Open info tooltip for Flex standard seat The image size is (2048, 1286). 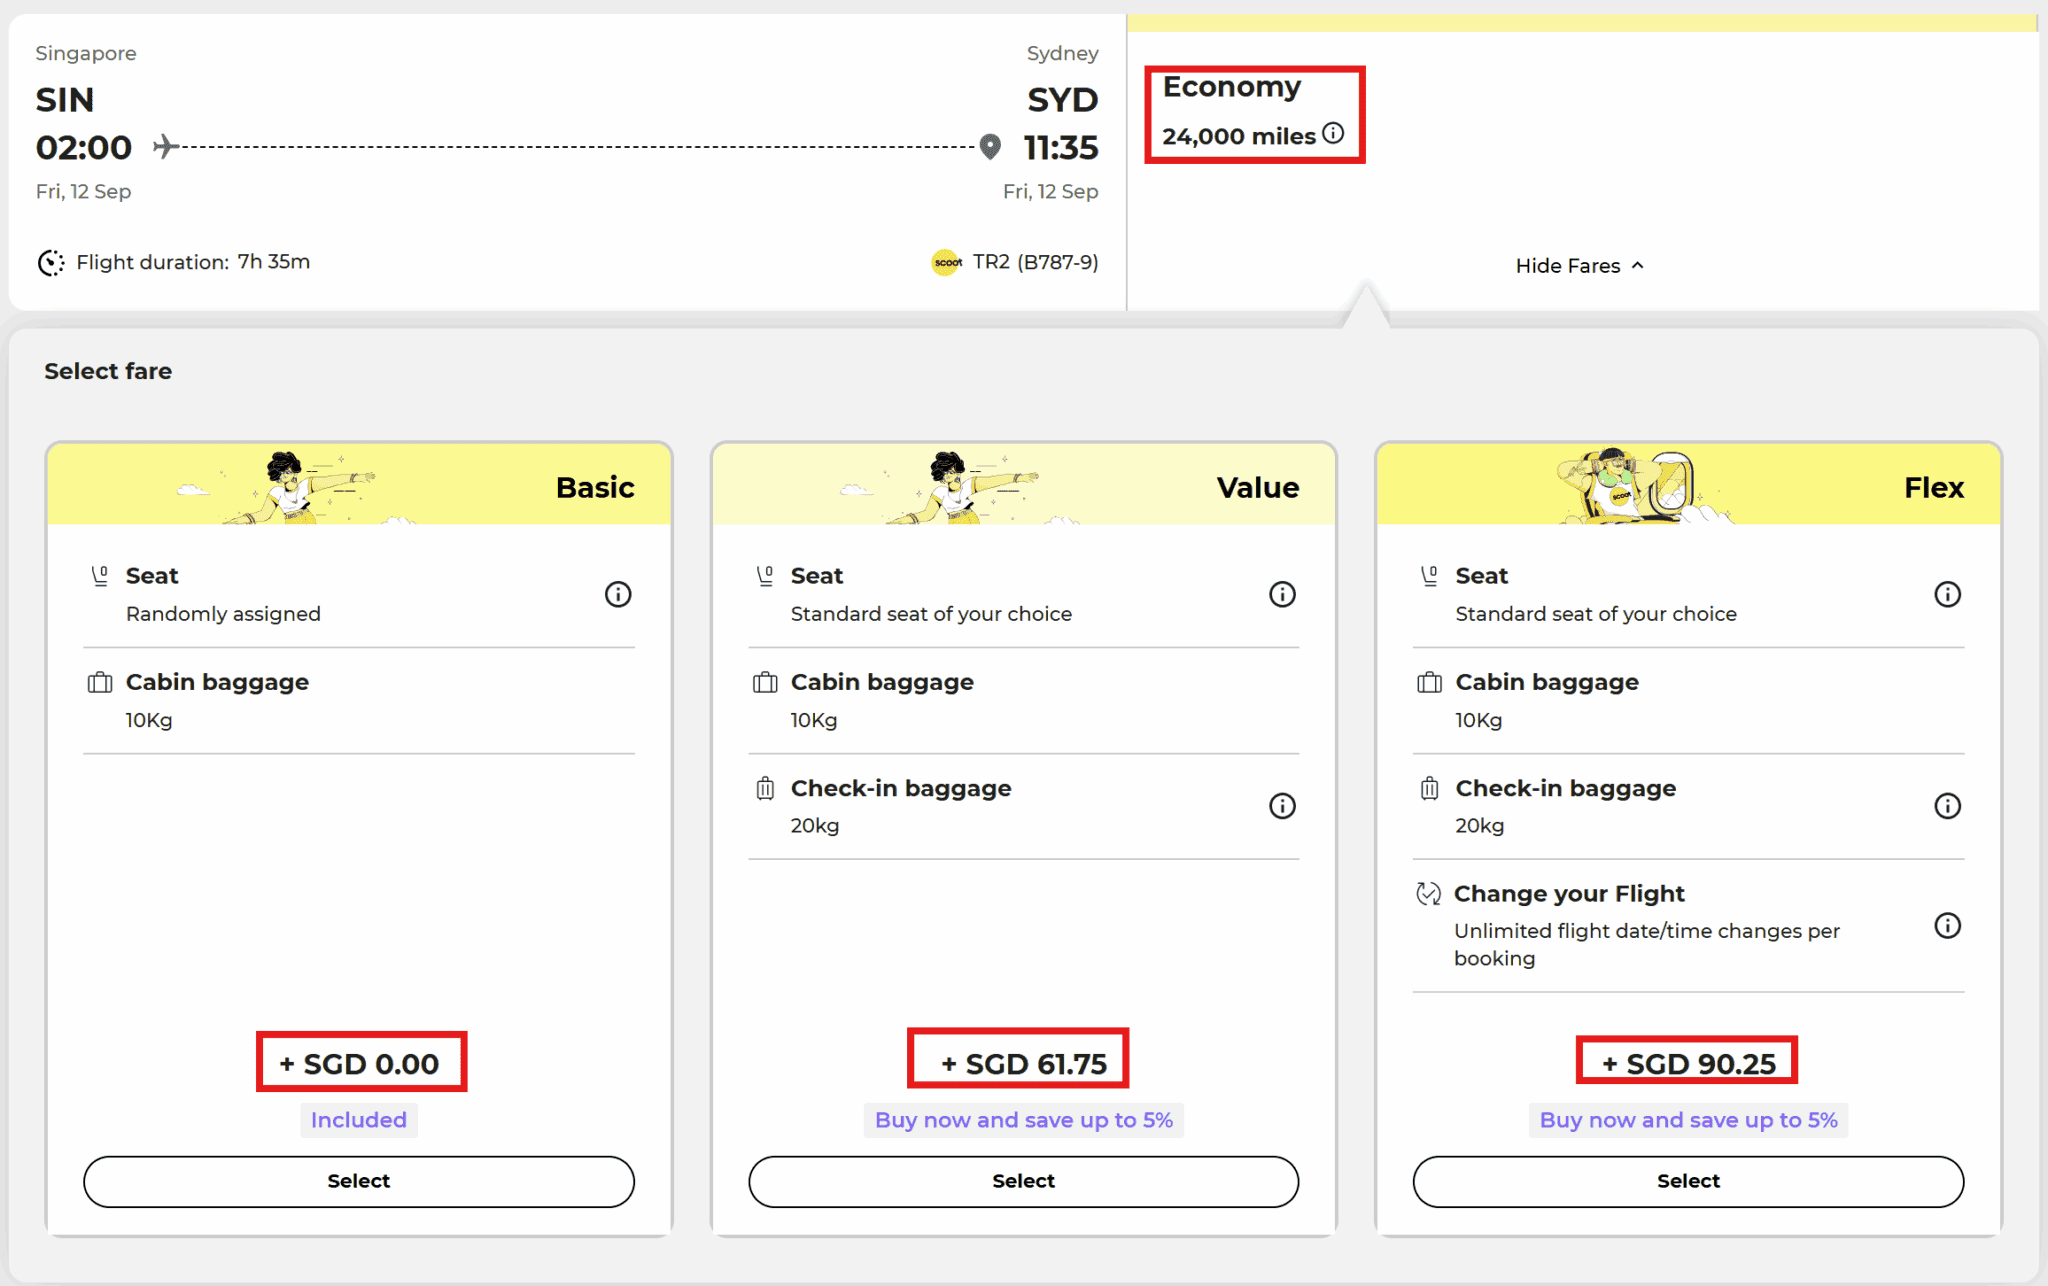click(x=1947, y=594)
